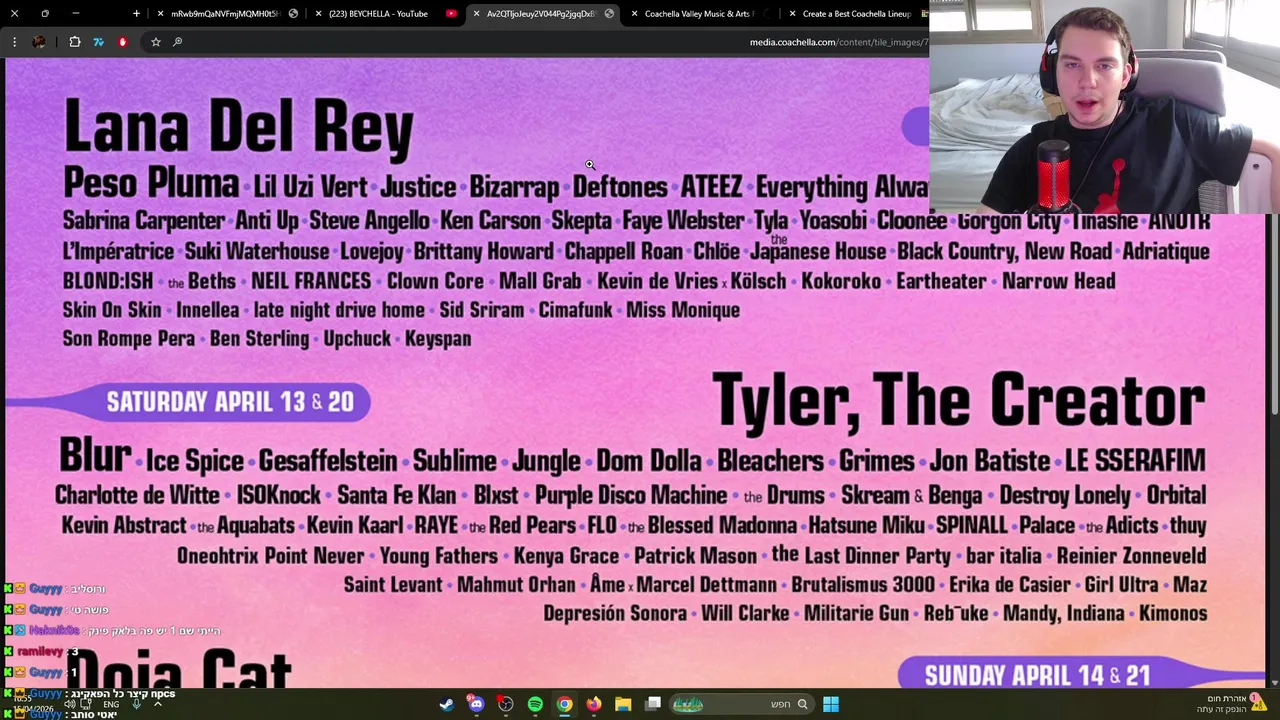Click the Charlotte de Witte artist name
This screenshot has height=720, width=1280.
coord(137,495)
